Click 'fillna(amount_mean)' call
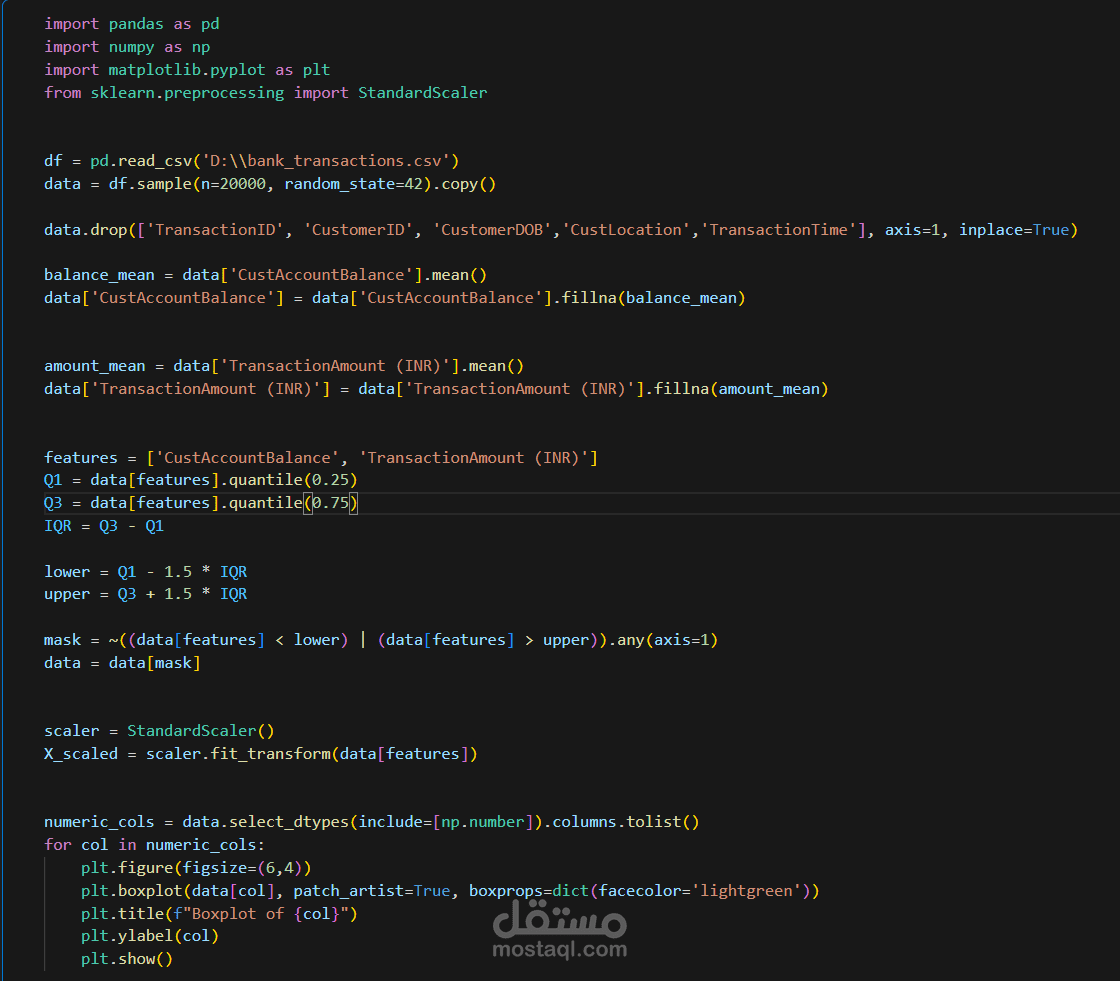 741,389
